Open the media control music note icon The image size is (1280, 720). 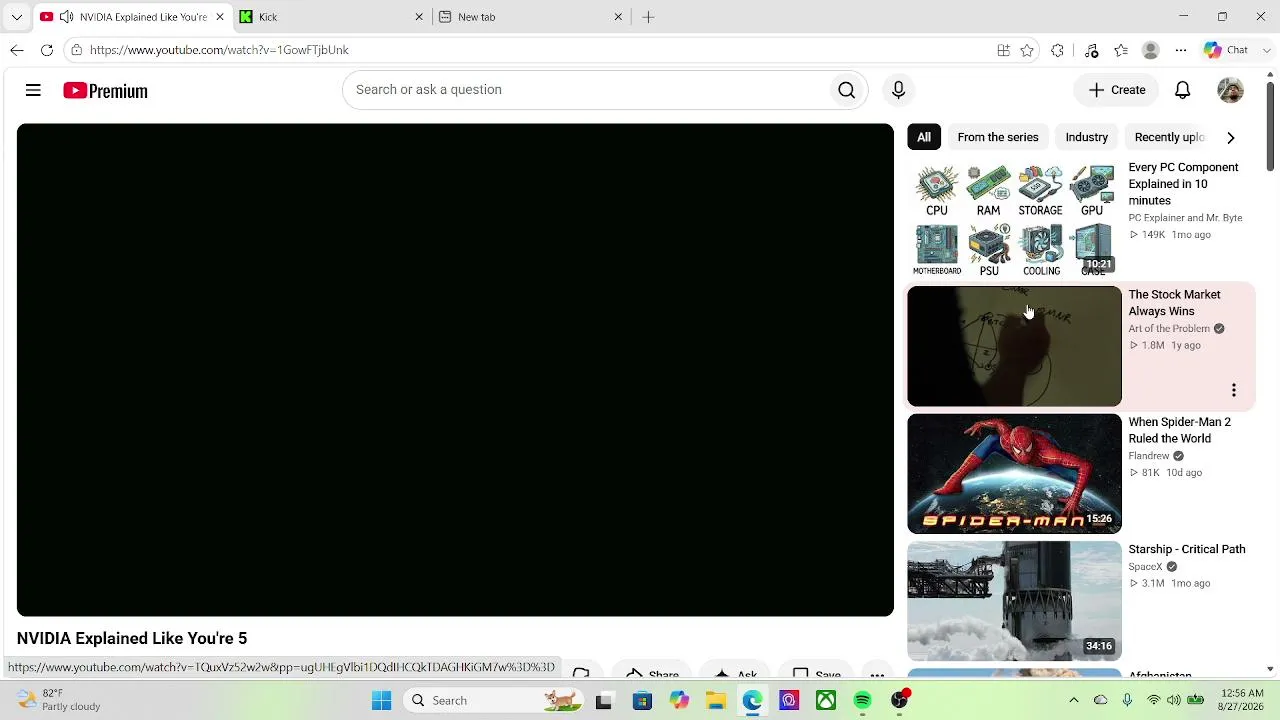[1091, 50]
